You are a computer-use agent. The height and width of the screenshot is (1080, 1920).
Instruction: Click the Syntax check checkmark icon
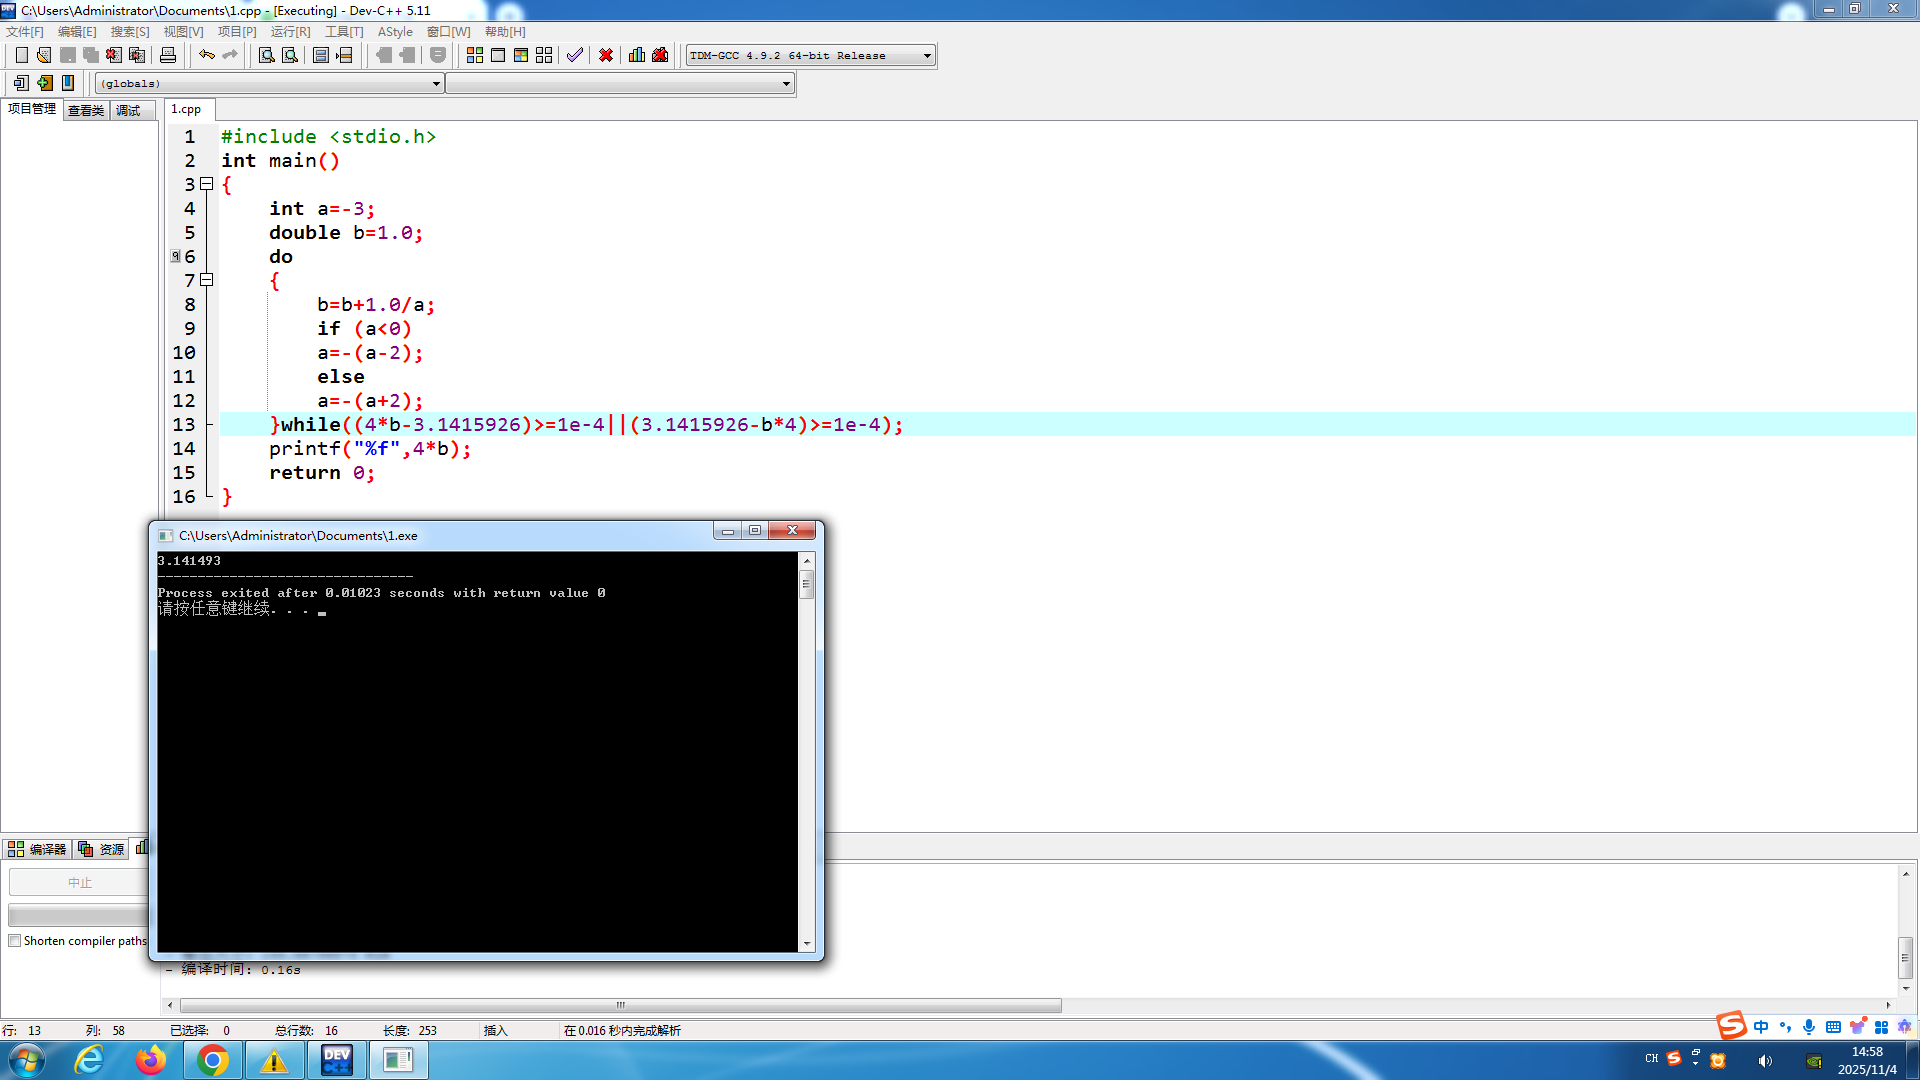tap(574, 55)
